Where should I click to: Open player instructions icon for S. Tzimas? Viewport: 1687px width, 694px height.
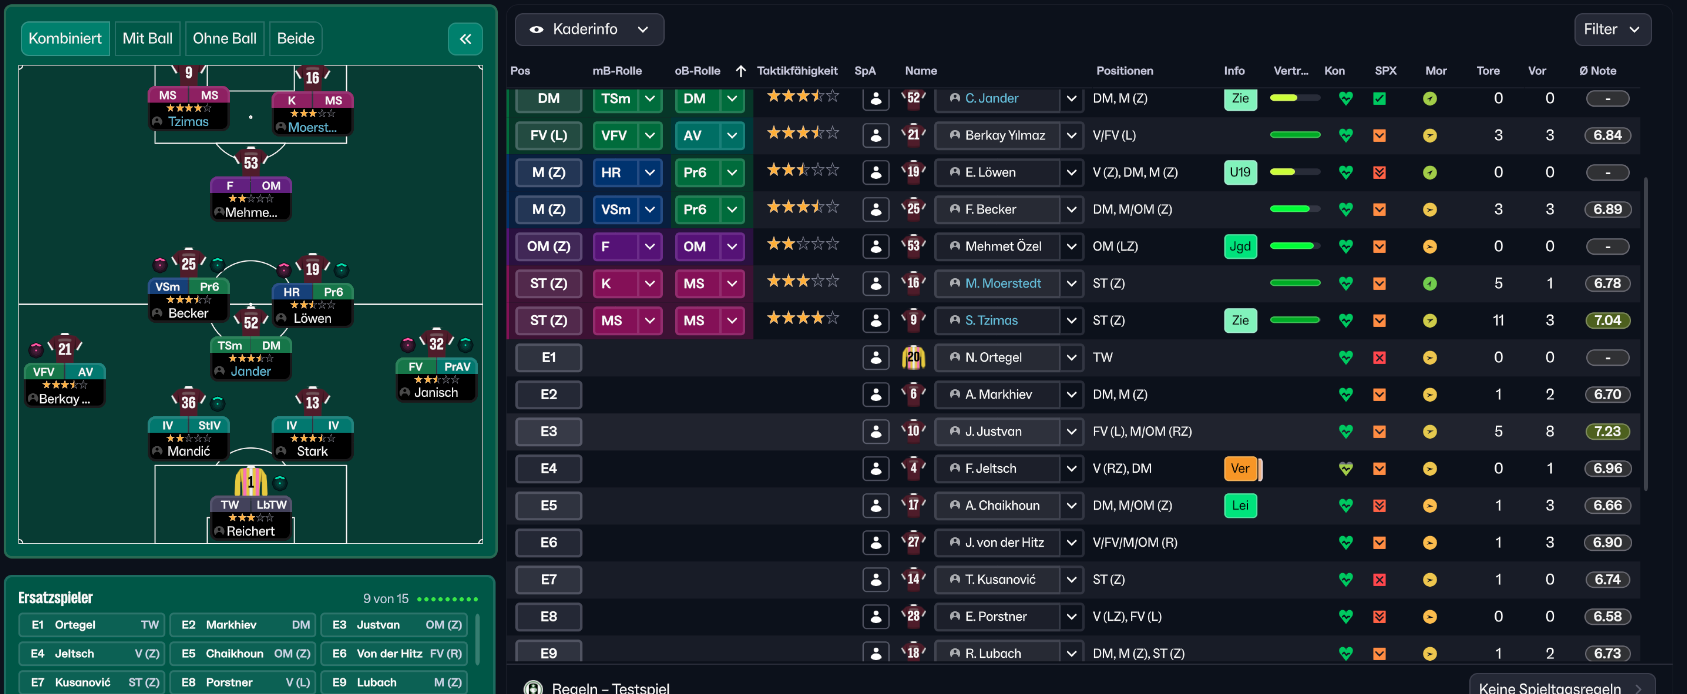[876, 321]
